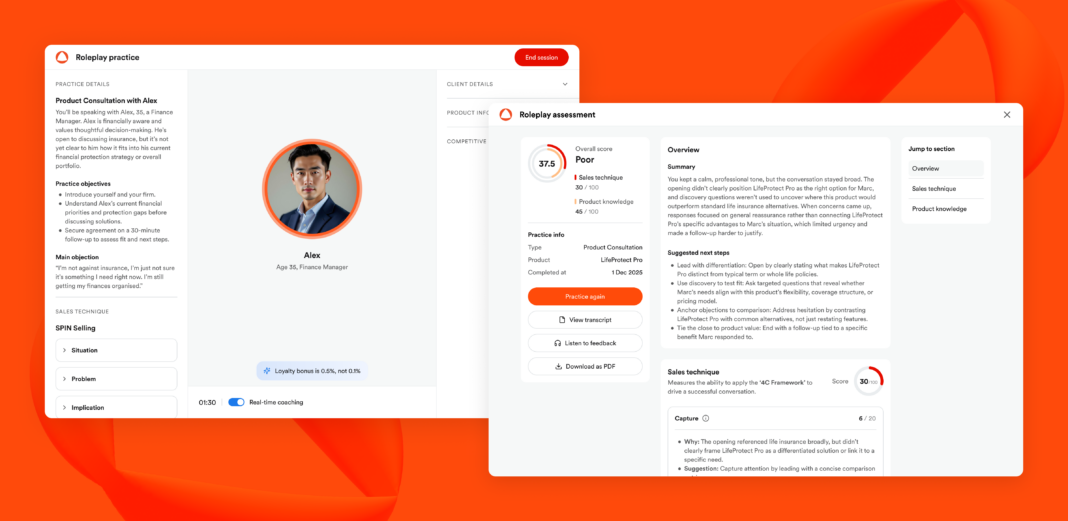Click Listen to feedback button
Viewport: 1068px width, 521px height.
coord(585,343)
